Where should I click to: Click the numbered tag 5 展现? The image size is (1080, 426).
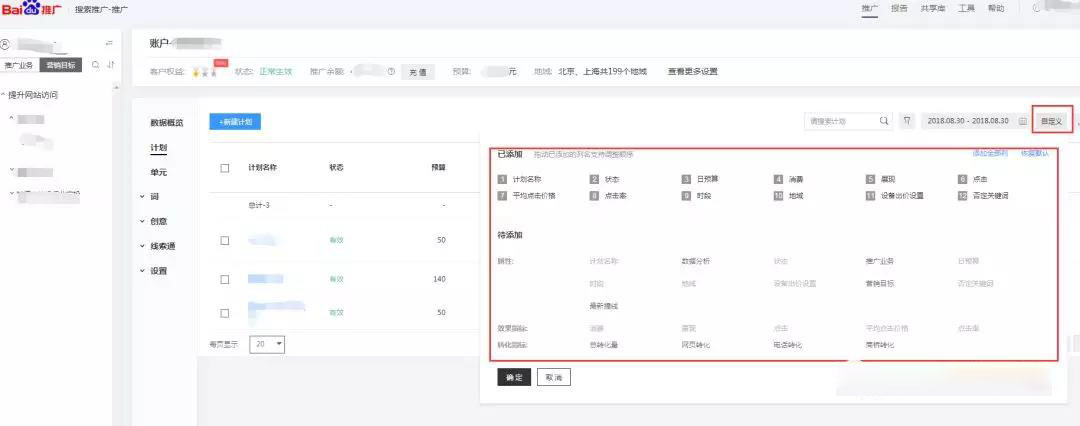pos(880,179)
